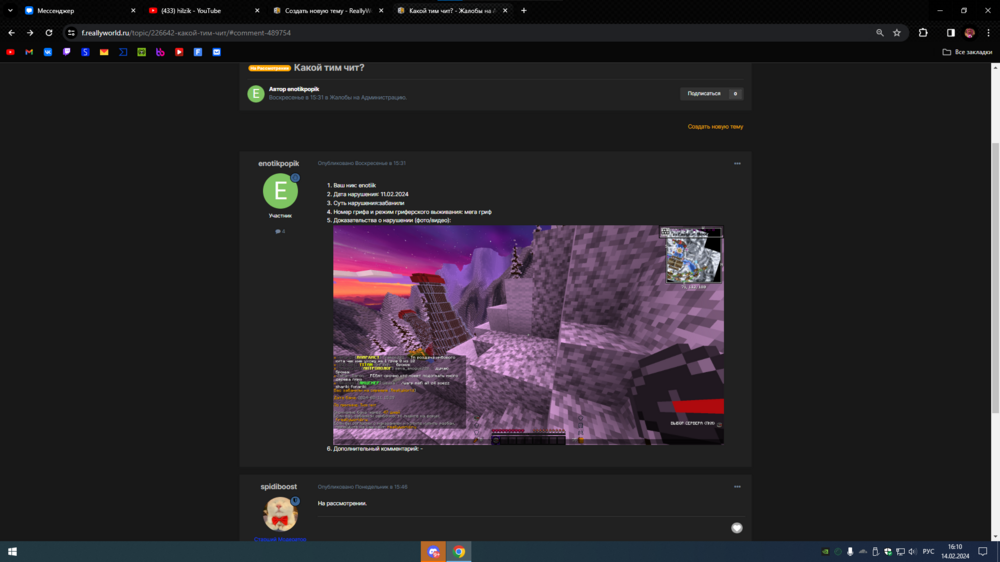Go forward in browser history

(x=30, y=33)
